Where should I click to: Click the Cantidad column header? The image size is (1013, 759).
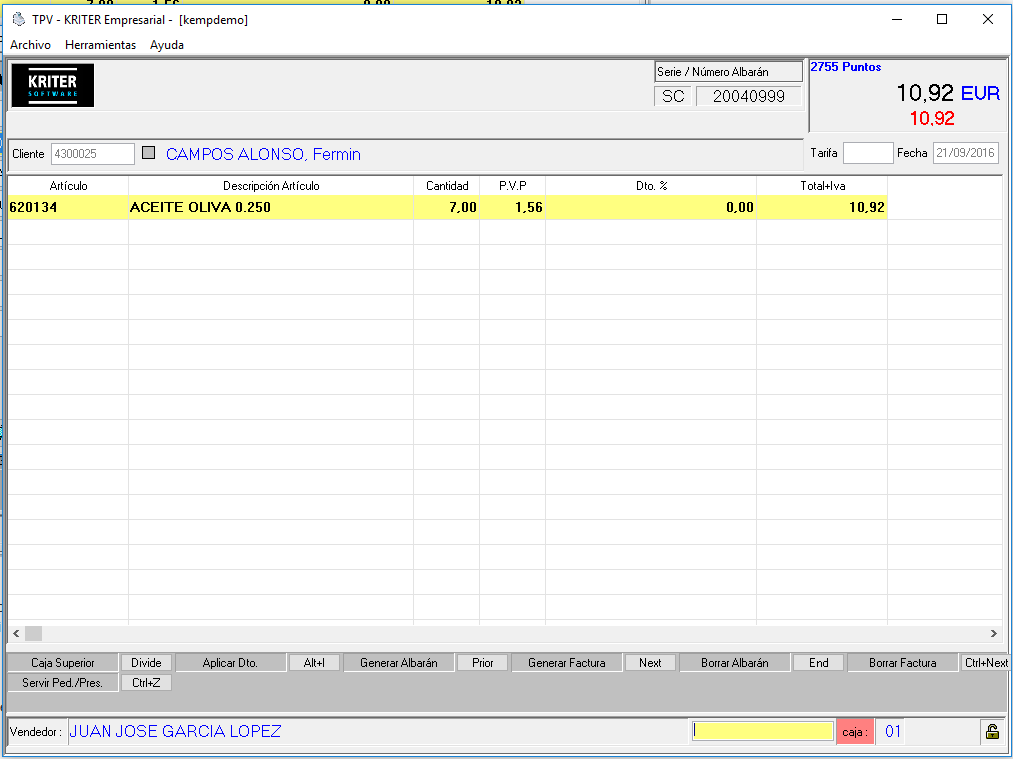tap(446, 186)
